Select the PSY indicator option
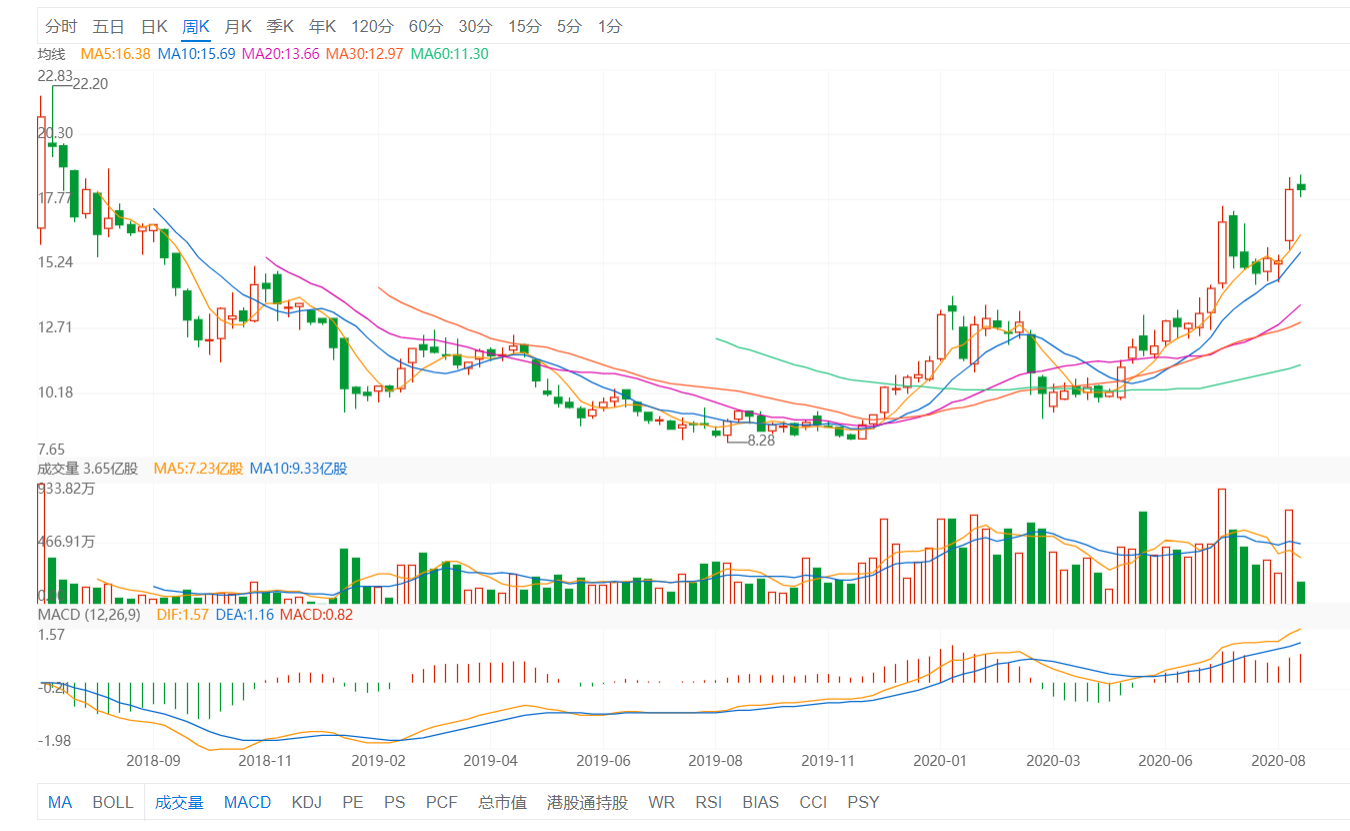The width and height of the screenshot is (1350, 831). (863, 802)
